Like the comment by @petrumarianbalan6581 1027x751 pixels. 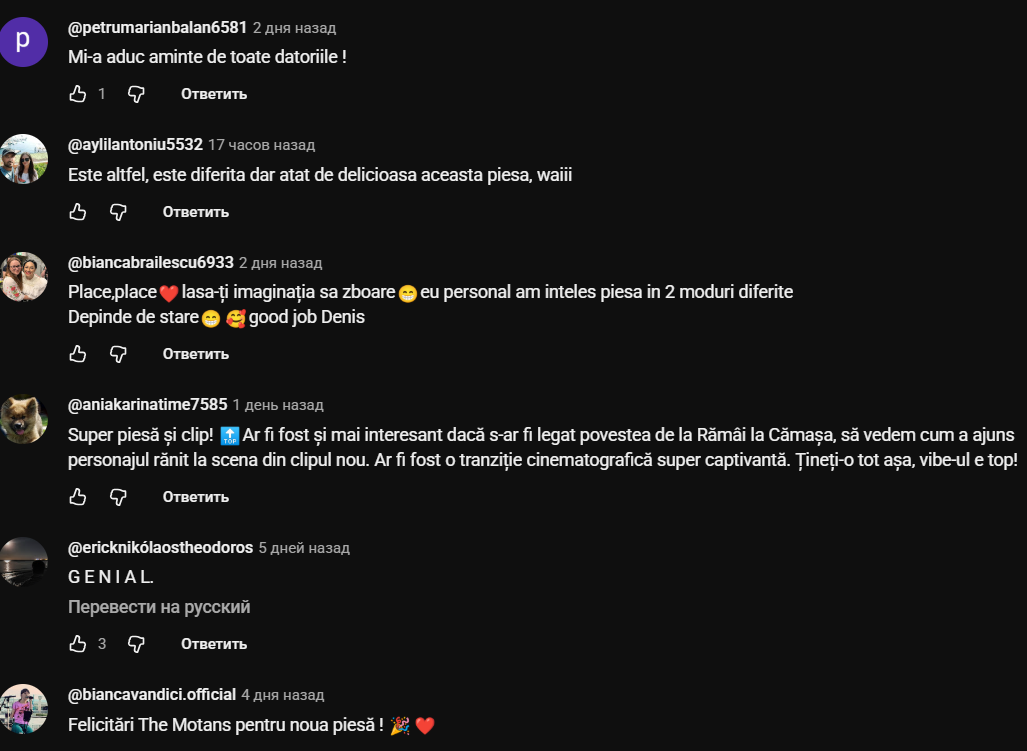(78, 94)
